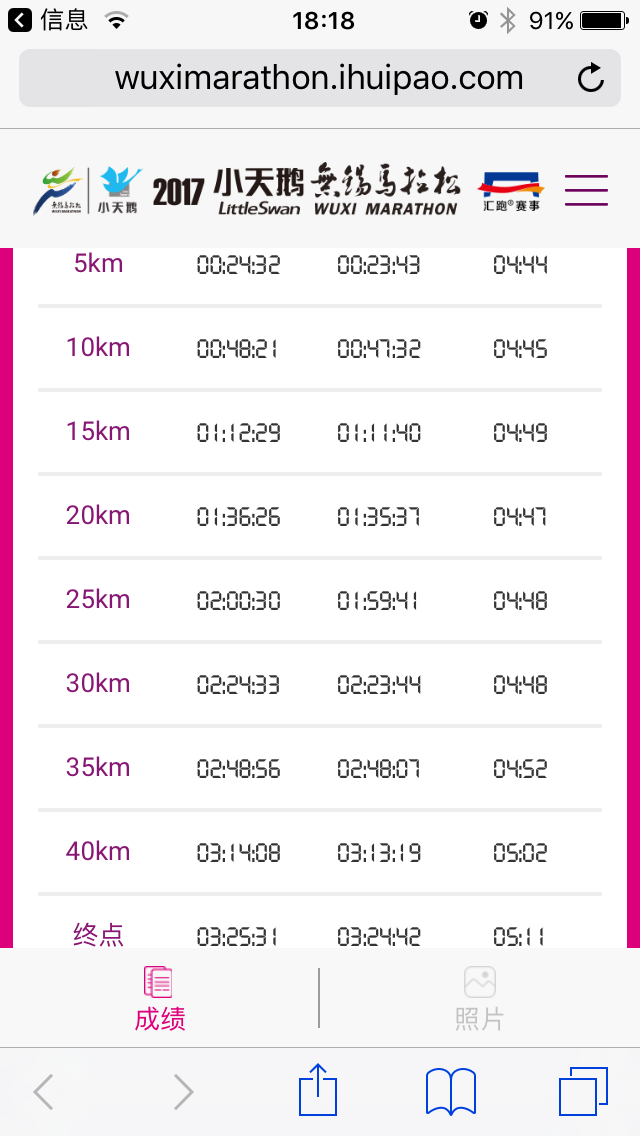The width and height of the screenshot is (640, 1136).
Task: Open the tabs overview icon
Action: tap(583, 1091)
